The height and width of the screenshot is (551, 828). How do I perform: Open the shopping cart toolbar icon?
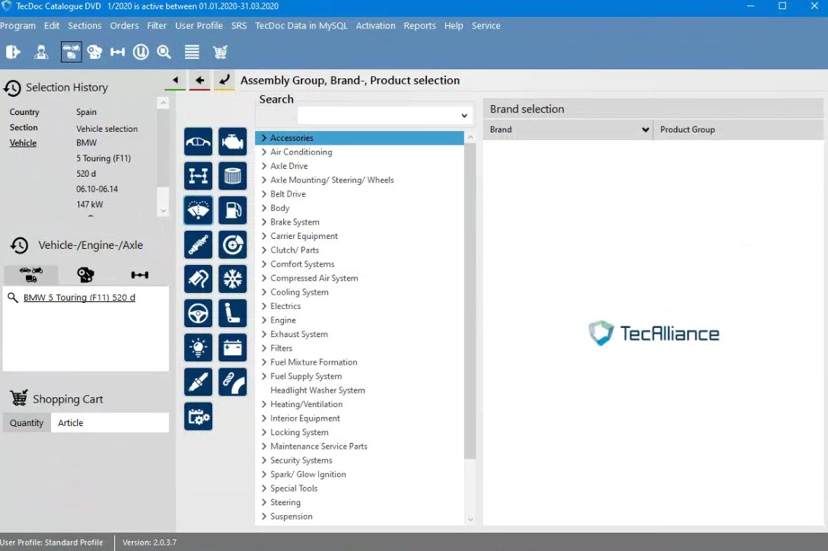[220, 52]
